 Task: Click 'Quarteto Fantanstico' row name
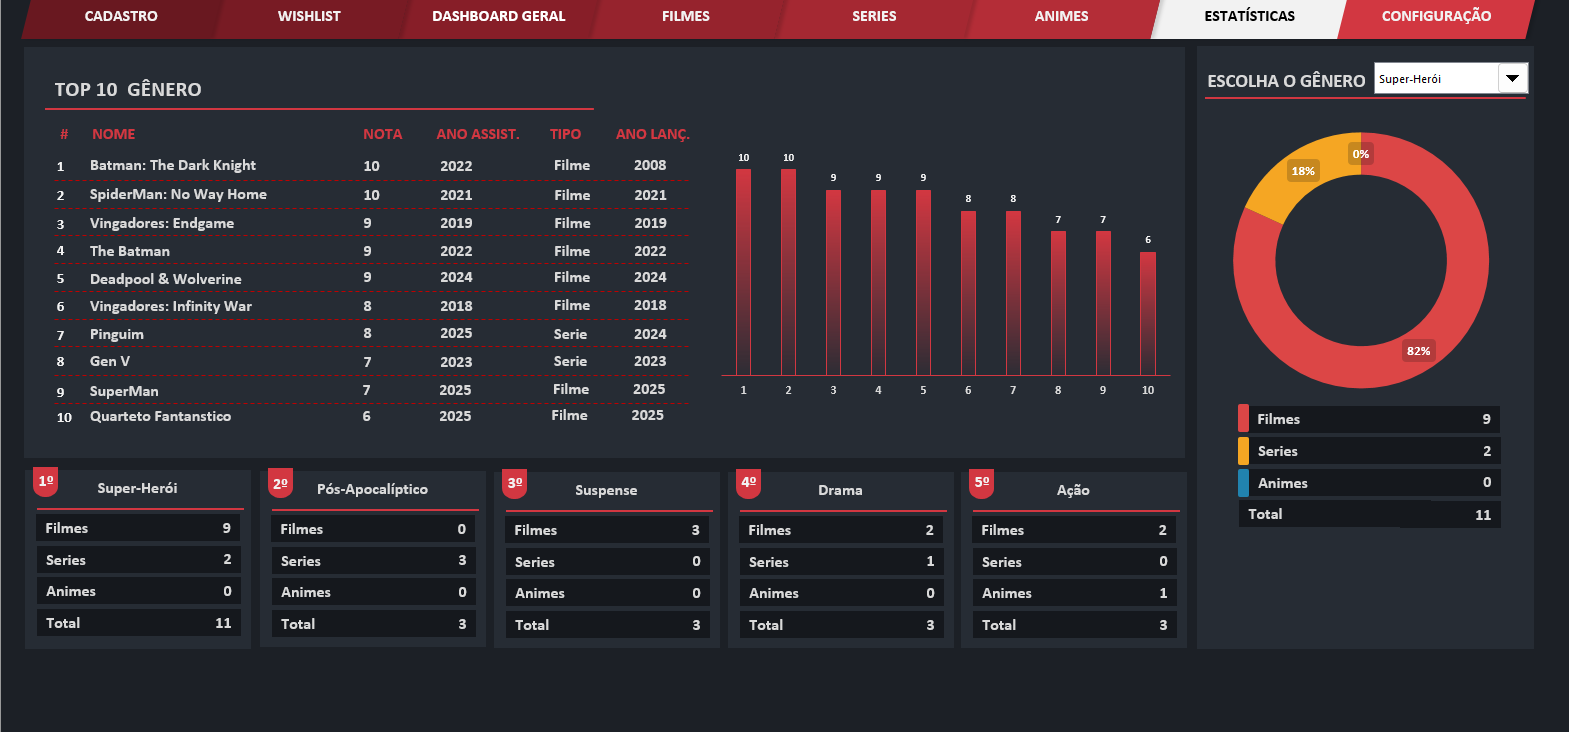tap(160, 416)
